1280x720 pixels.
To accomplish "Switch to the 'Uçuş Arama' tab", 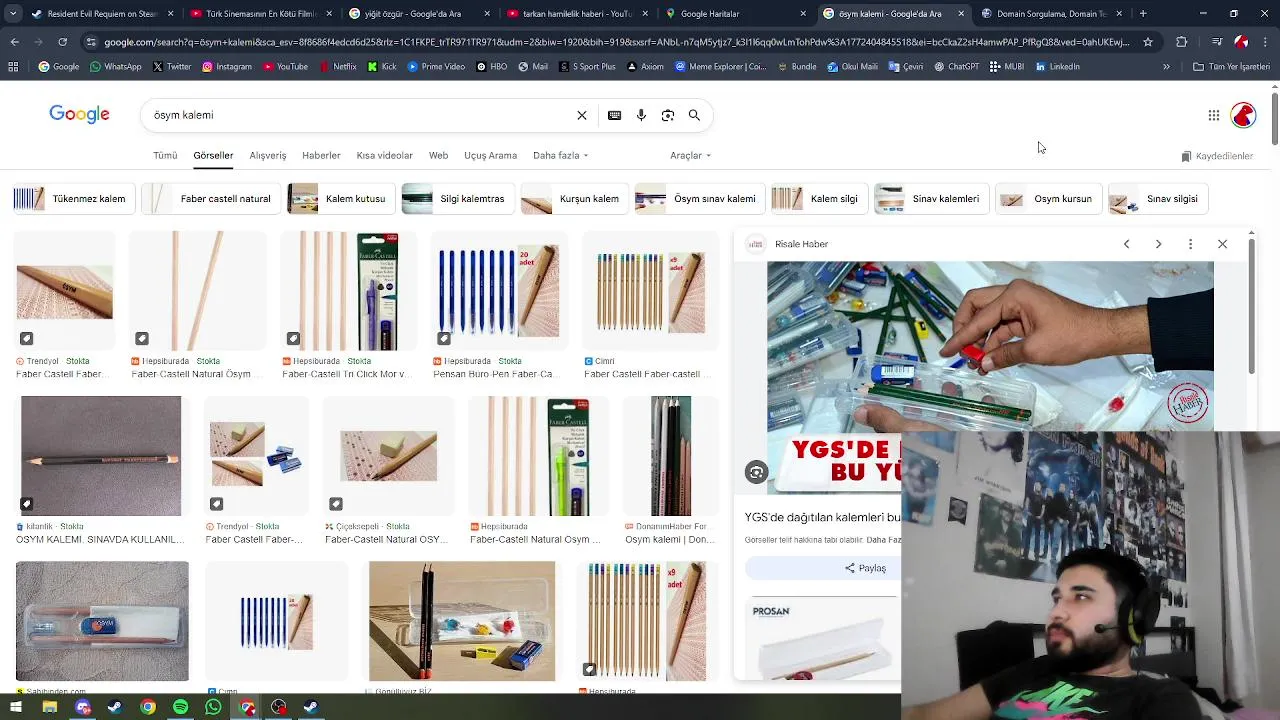I will pyautogui.click(x=490, y=156).
